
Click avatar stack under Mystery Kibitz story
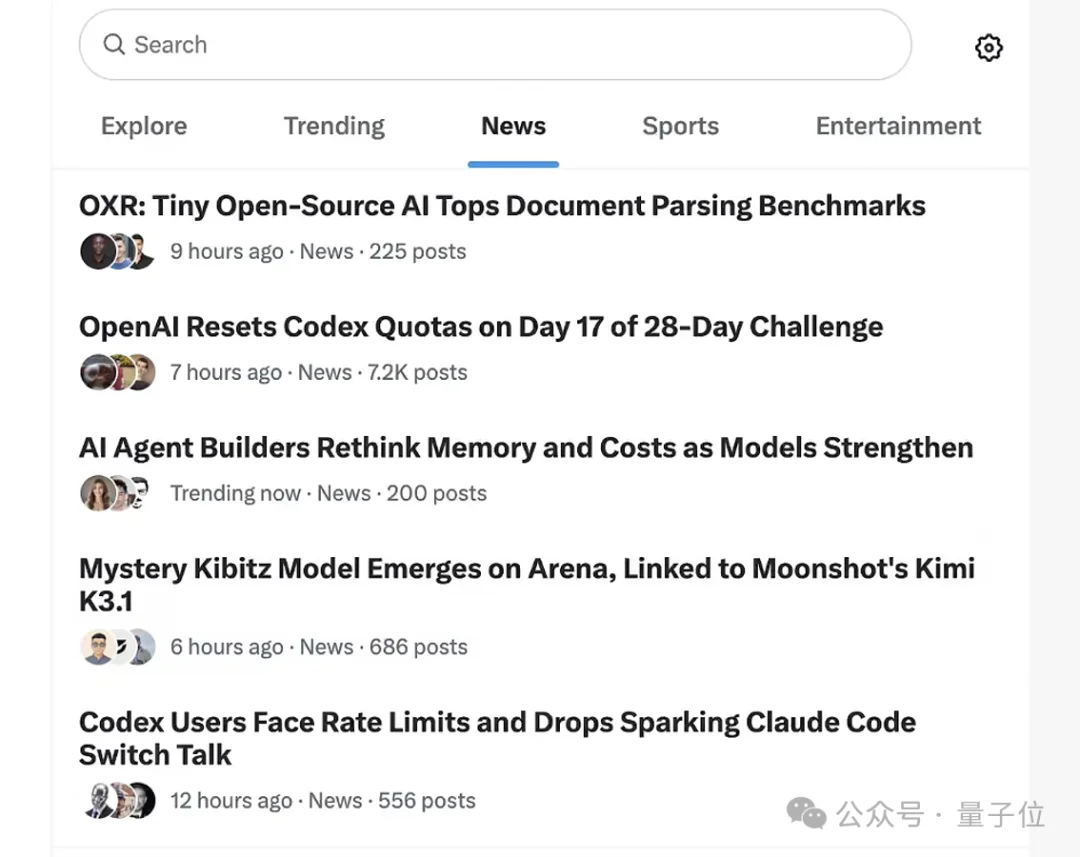[117, 647]
